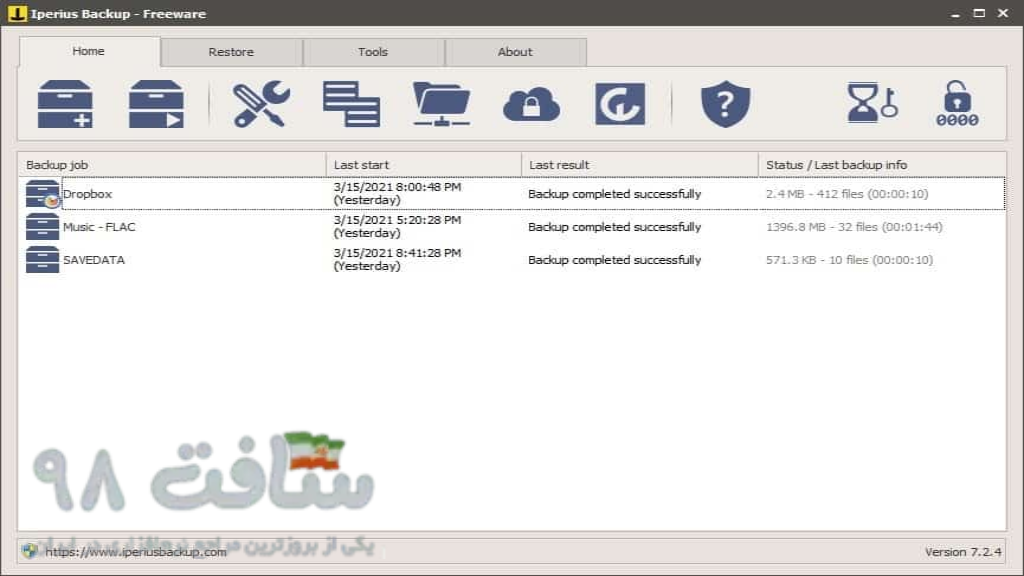
Task: Click the Music - FLAC job icon
Action: click(x=42, y=227)
